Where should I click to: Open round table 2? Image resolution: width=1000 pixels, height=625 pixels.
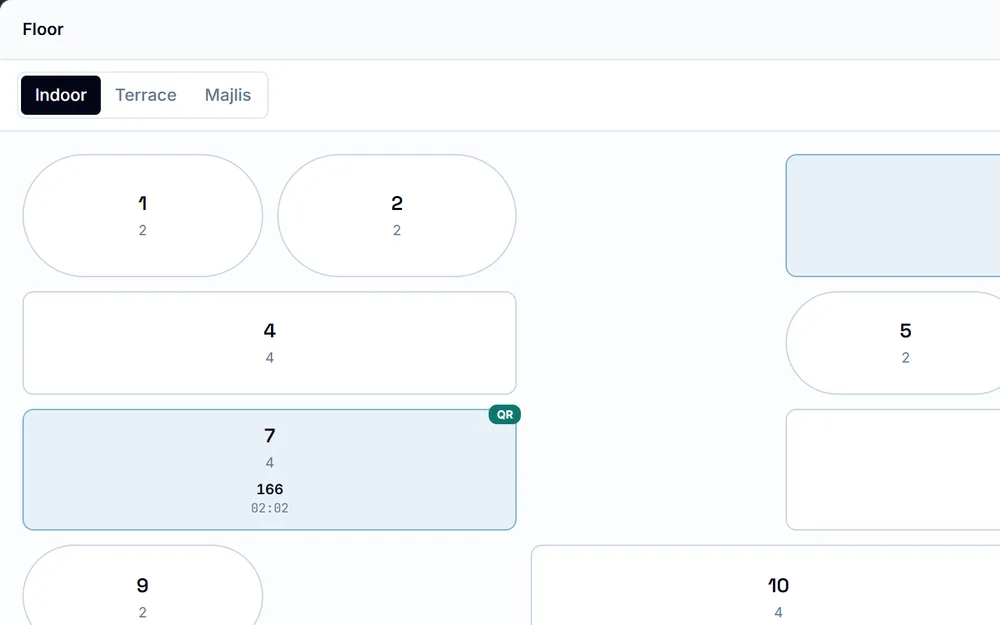397,216
